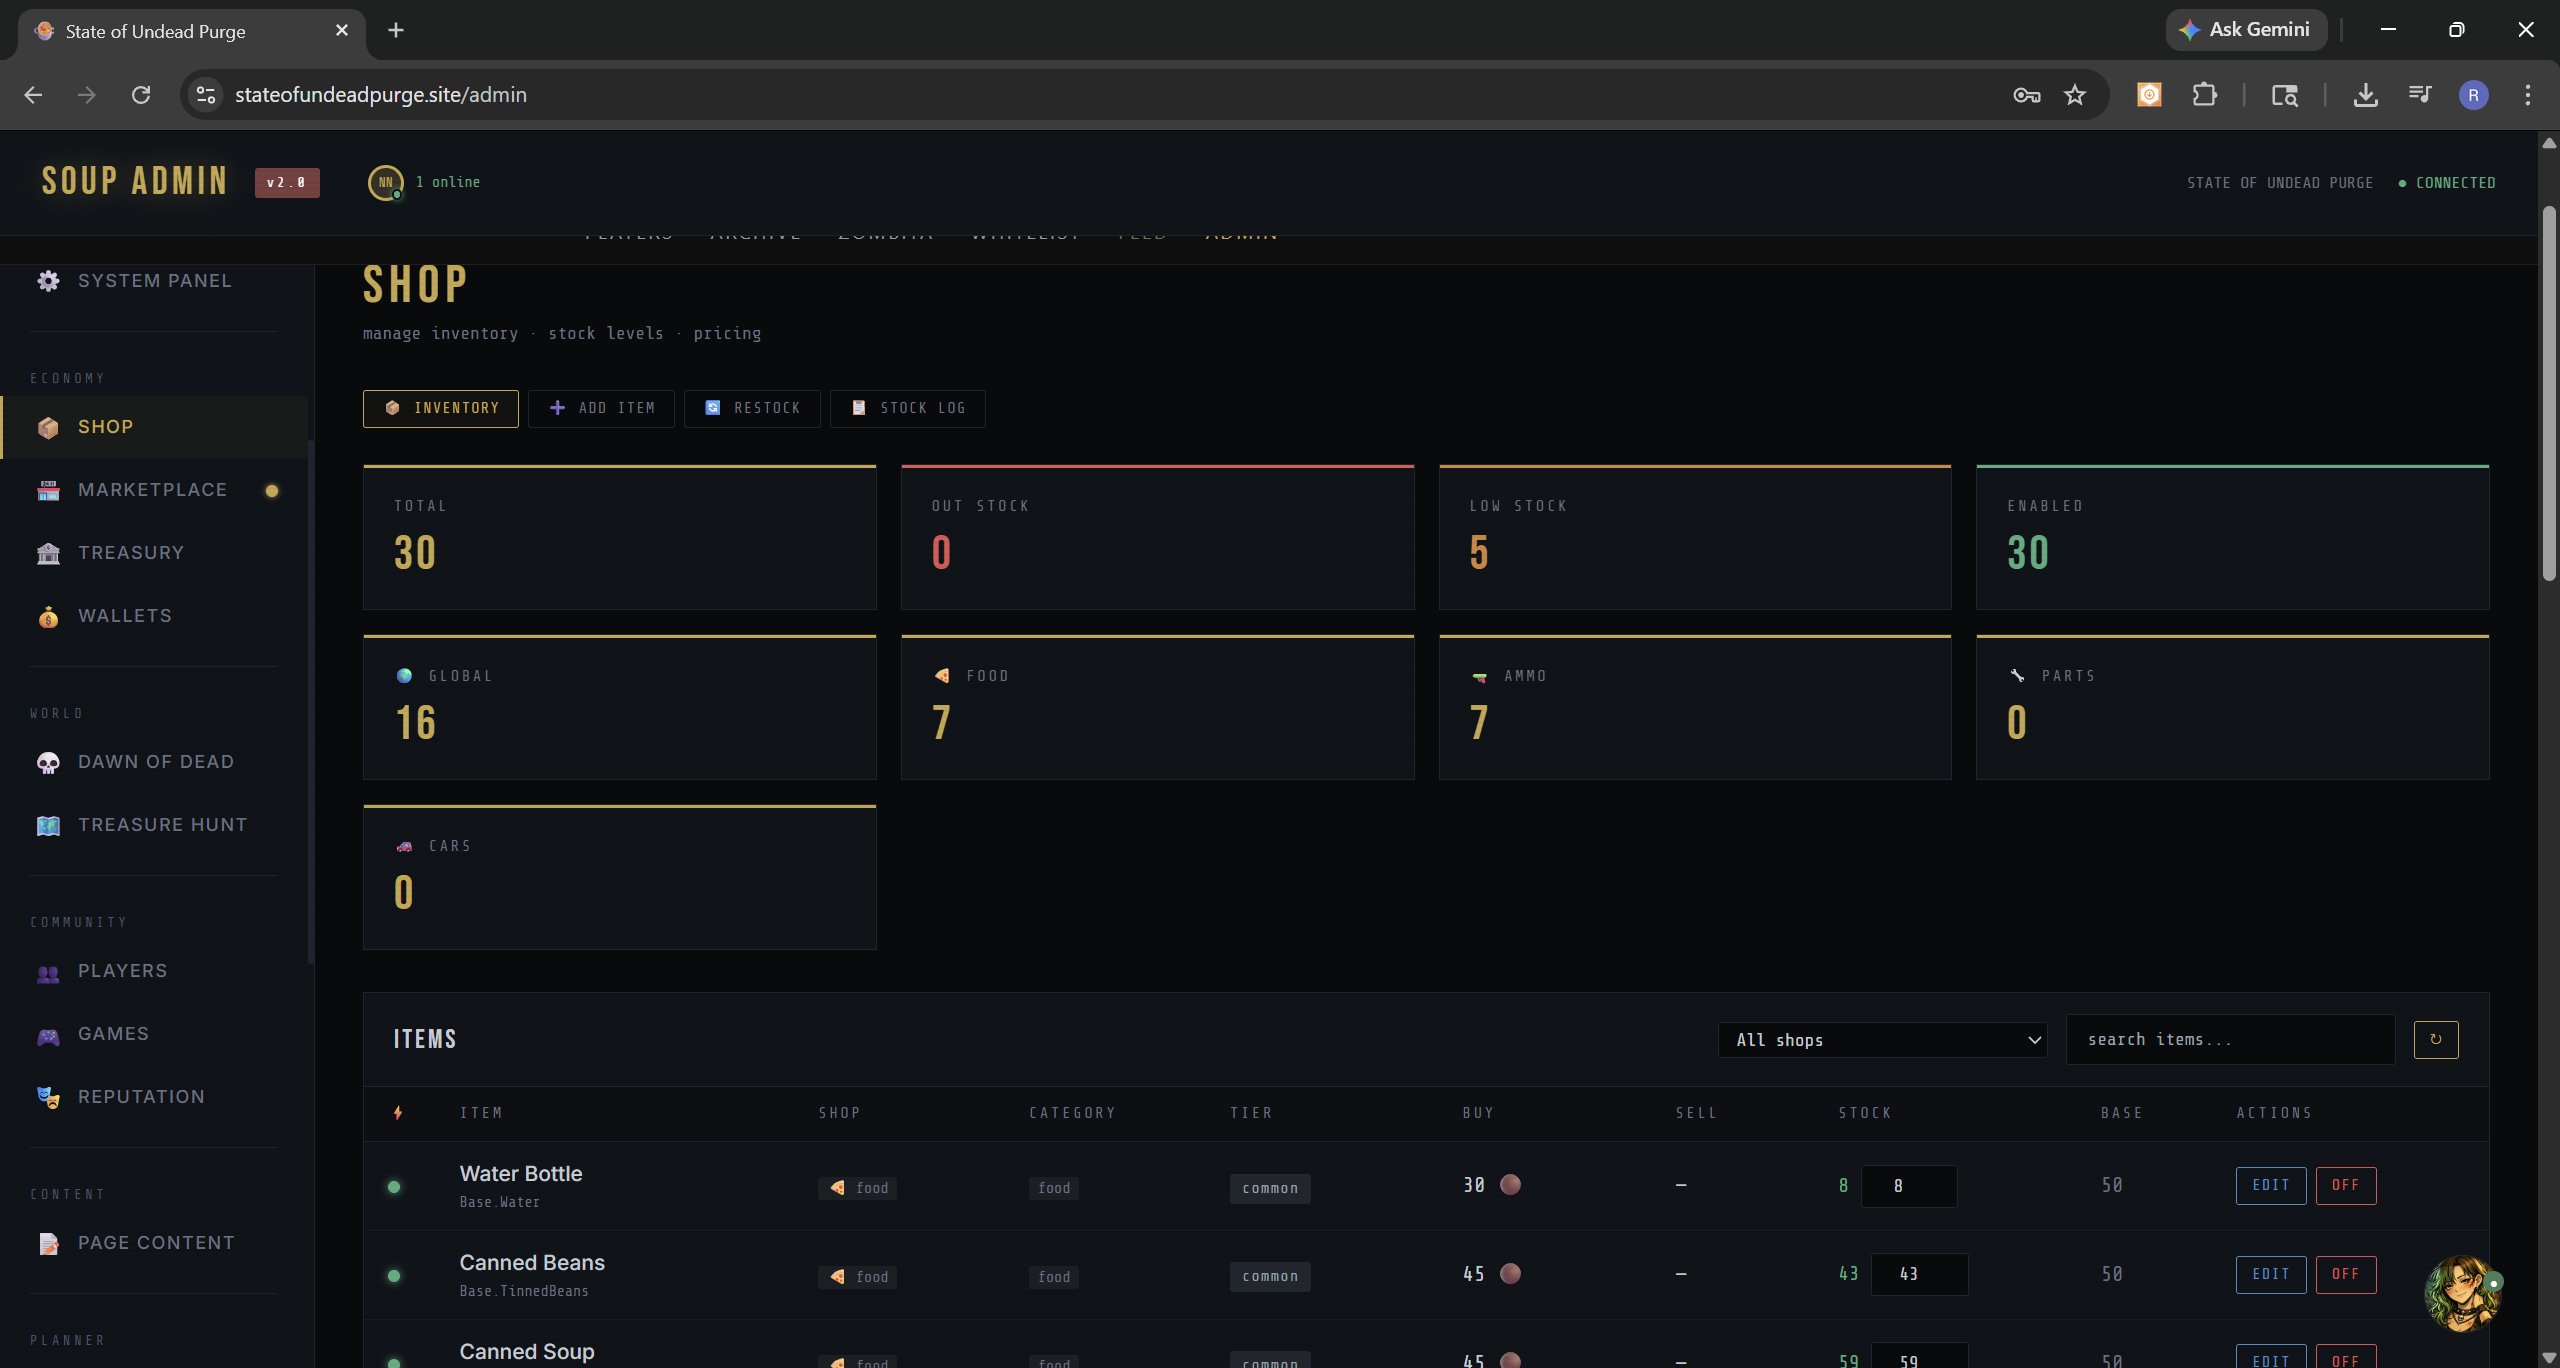Screen dimensions: 2560x1368
Task: Click the coin icon beside Canned Beans price
Action: [1510, 1274]
